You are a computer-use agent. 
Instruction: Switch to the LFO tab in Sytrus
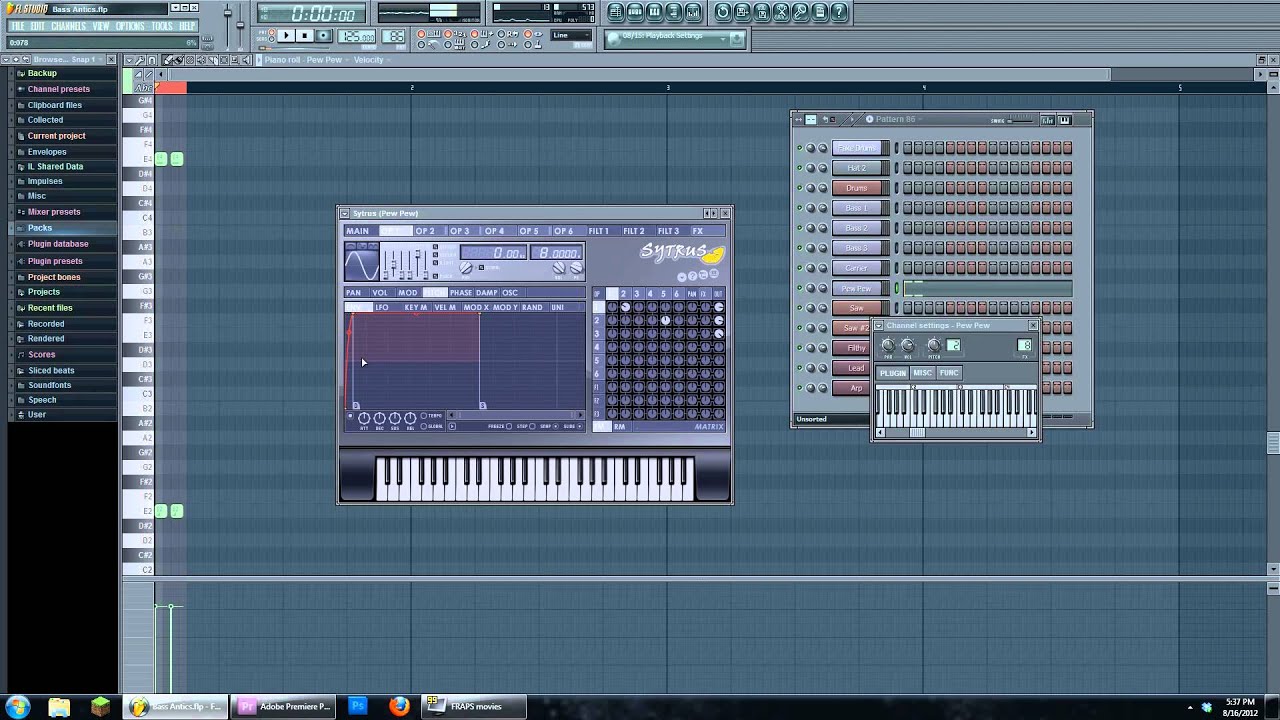(382, 307)
